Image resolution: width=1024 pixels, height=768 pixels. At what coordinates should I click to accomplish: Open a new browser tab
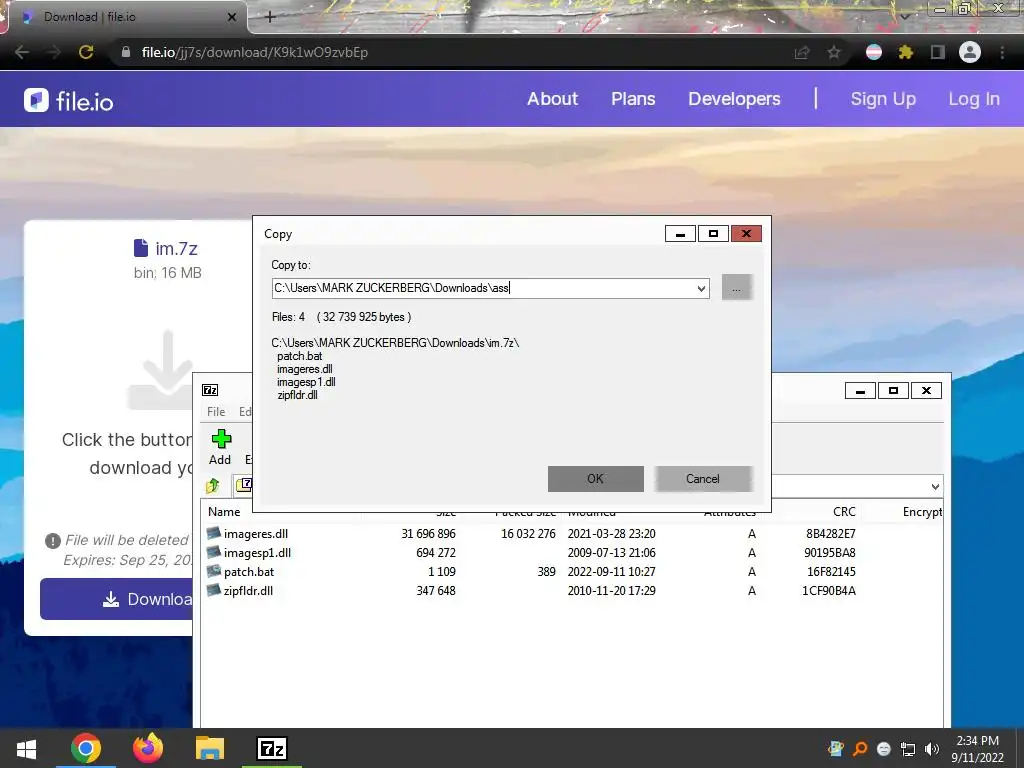[x=270, y=17]
